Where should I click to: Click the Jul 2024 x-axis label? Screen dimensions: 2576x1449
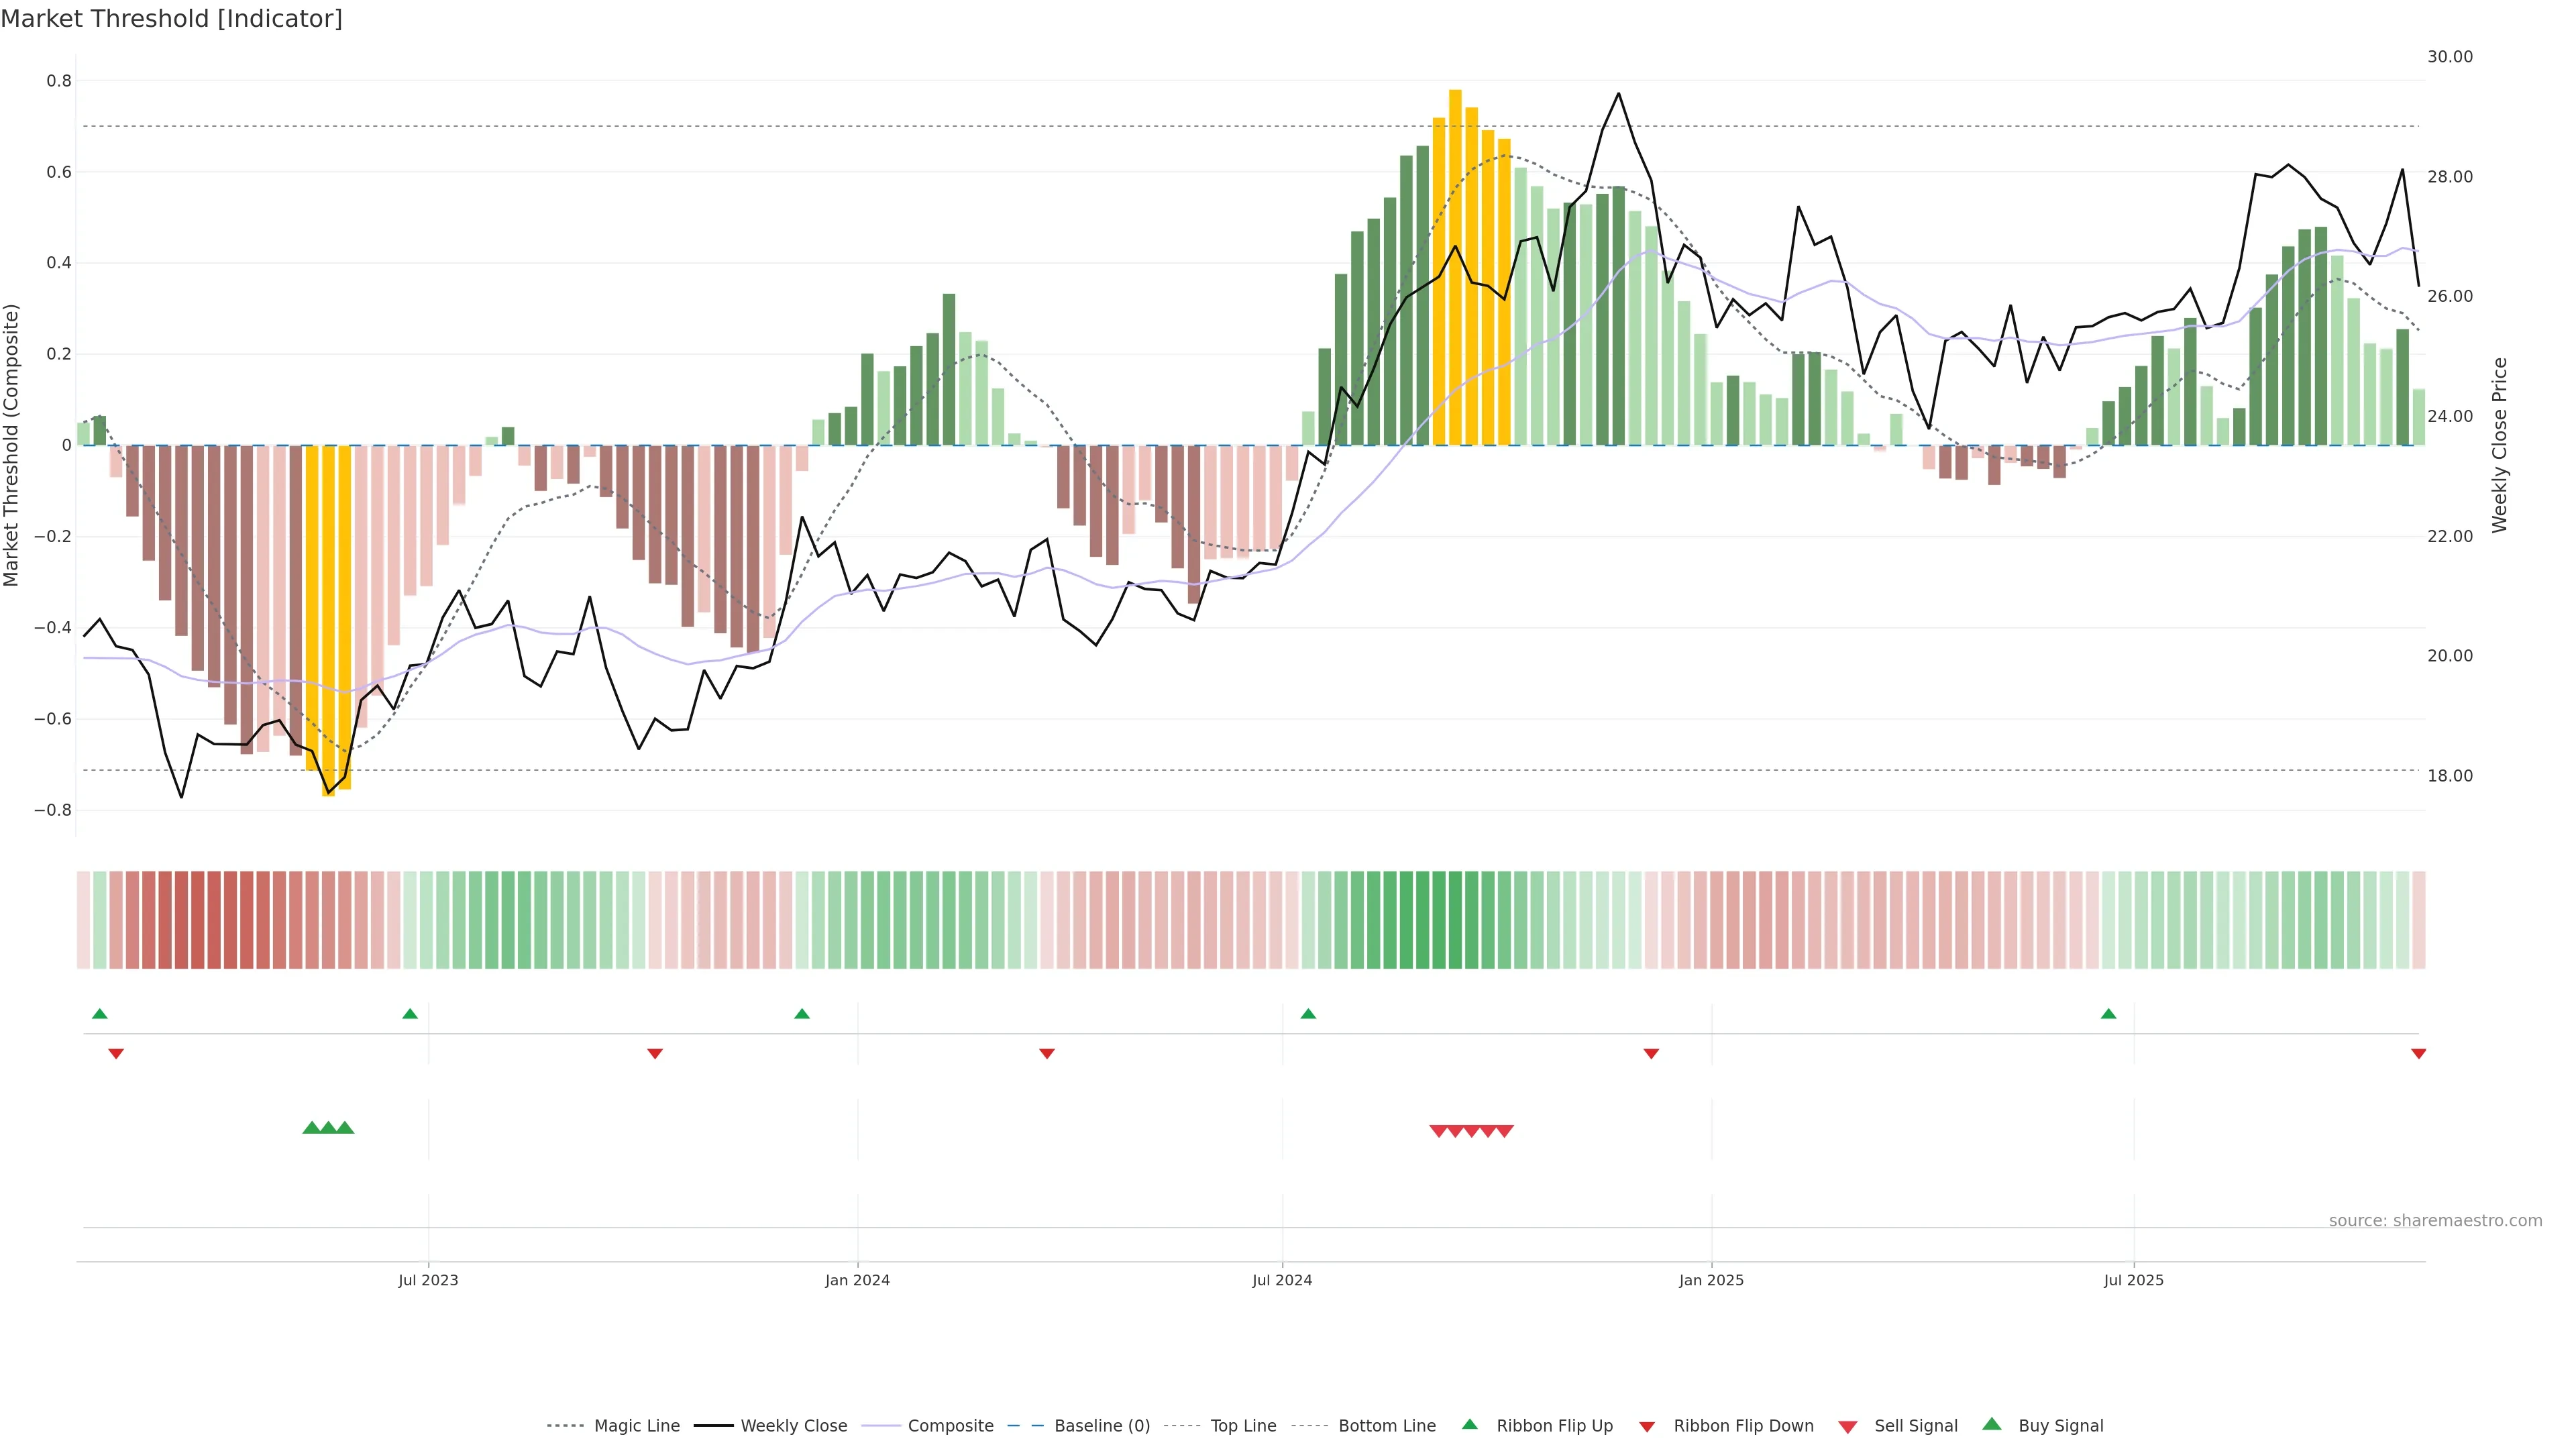point(1282,1280)
